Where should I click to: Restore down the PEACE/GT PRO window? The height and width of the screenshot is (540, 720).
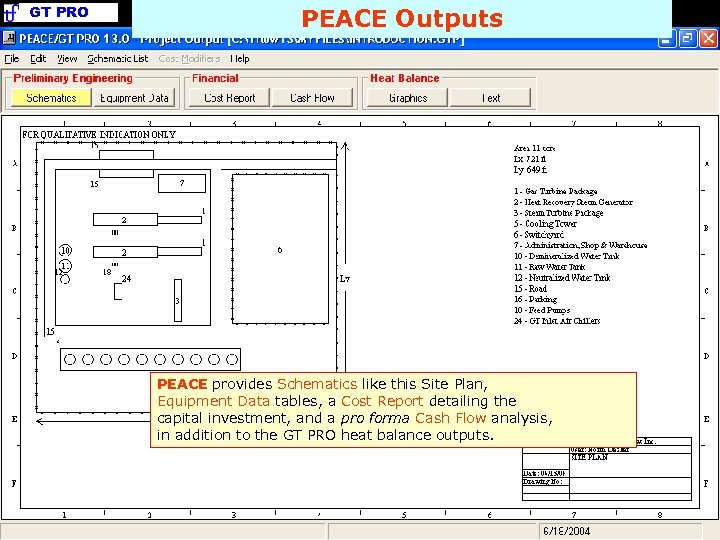click(x=687, y=39)
